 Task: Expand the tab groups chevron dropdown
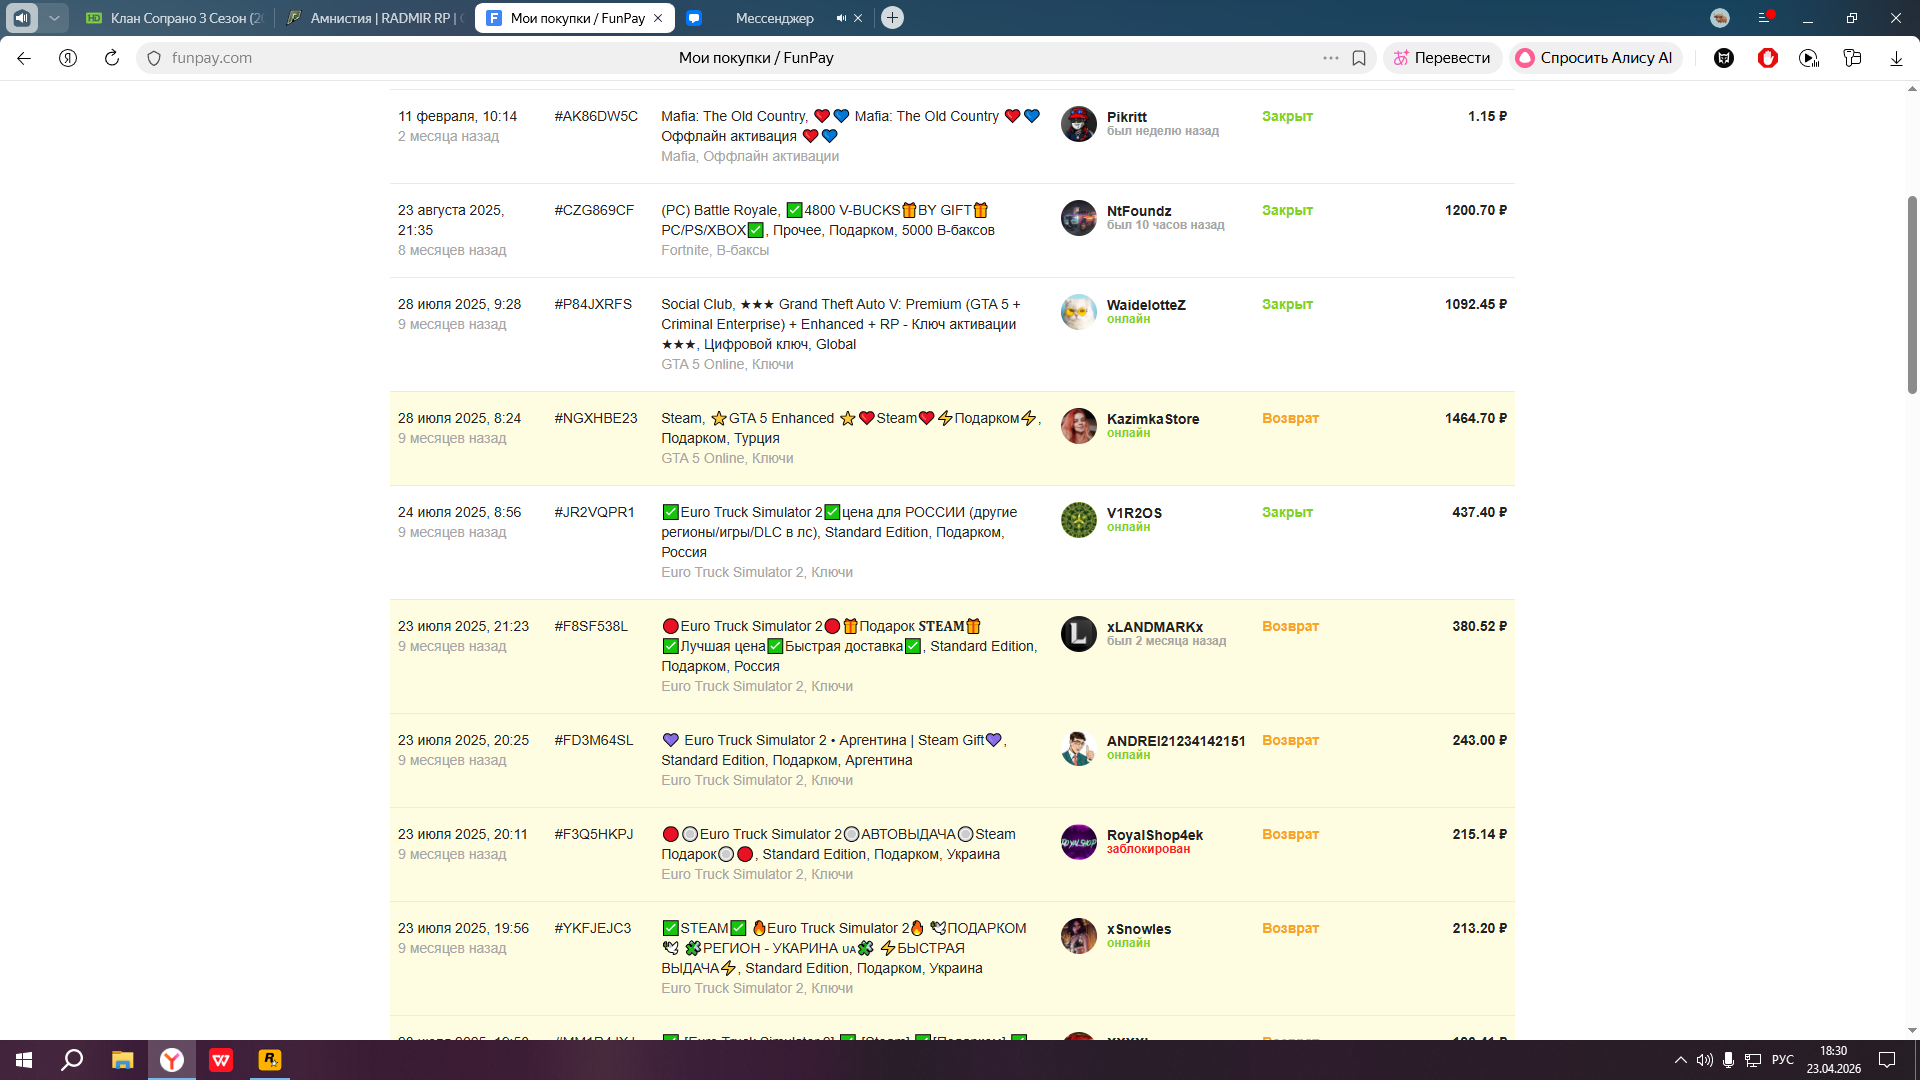pyautogui.click(x=54, y=18)
